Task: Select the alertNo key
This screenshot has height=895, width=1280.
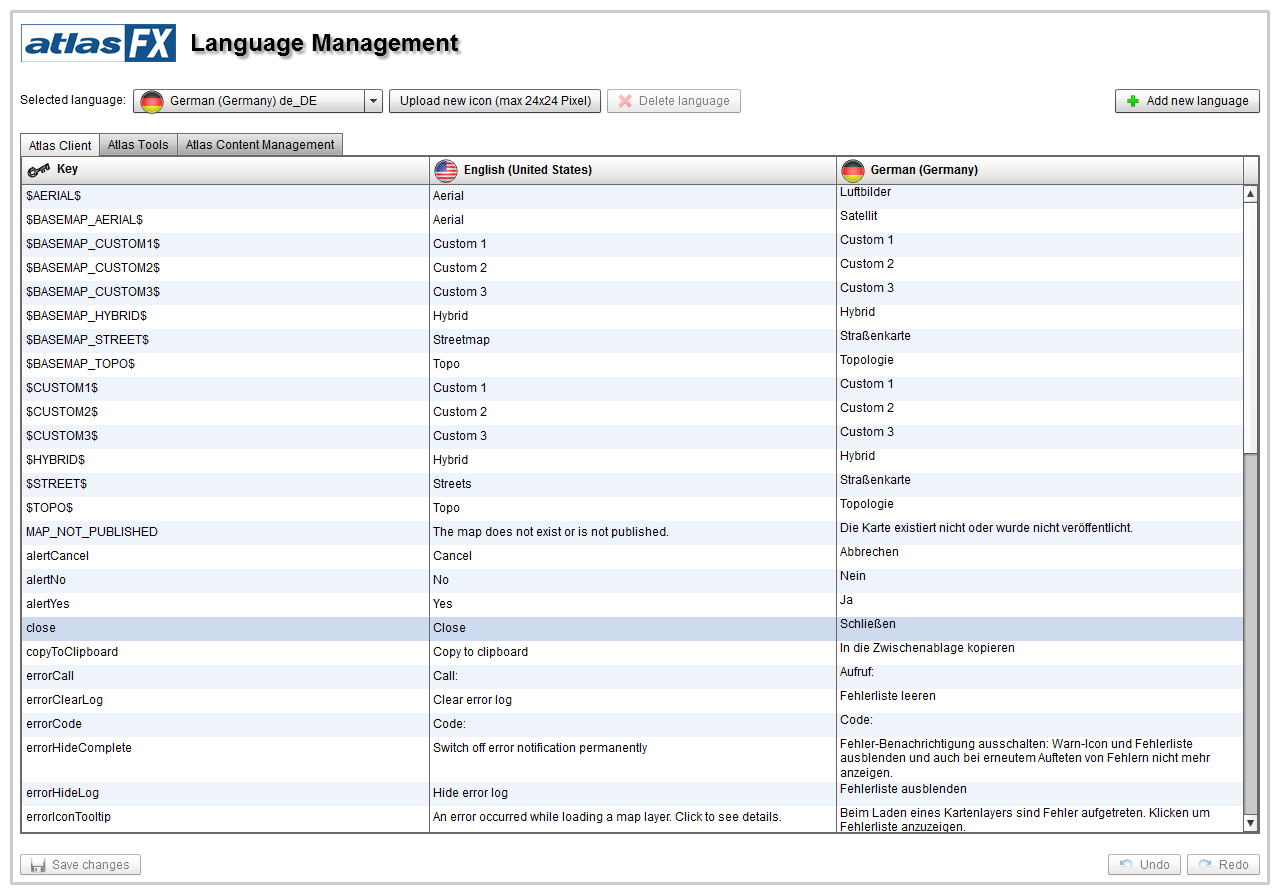Action: point(46,580)
